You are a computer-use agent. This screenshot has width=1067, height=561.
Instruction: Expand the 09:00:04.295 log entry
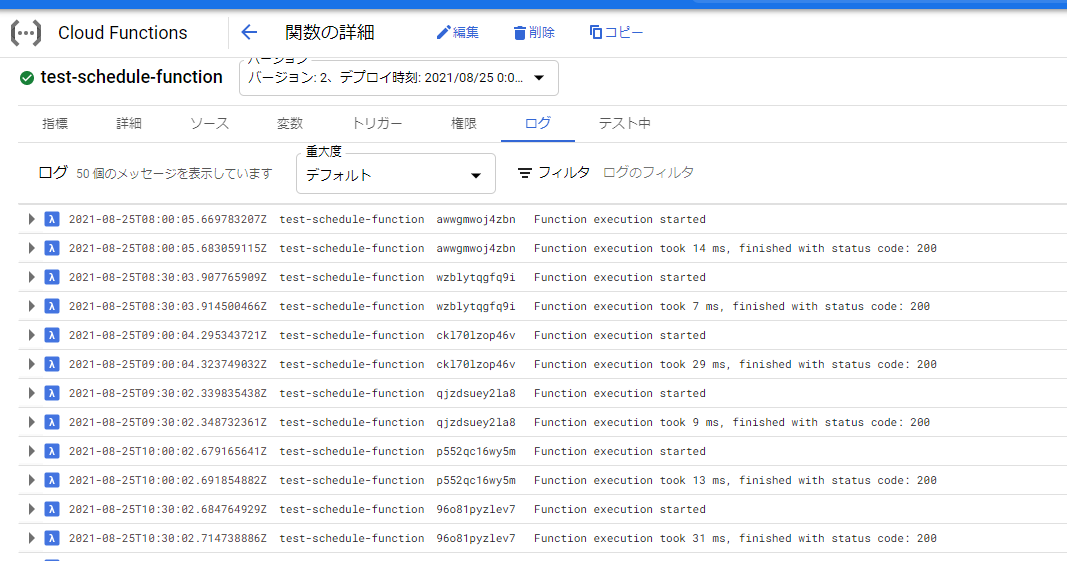click(31, 335)
